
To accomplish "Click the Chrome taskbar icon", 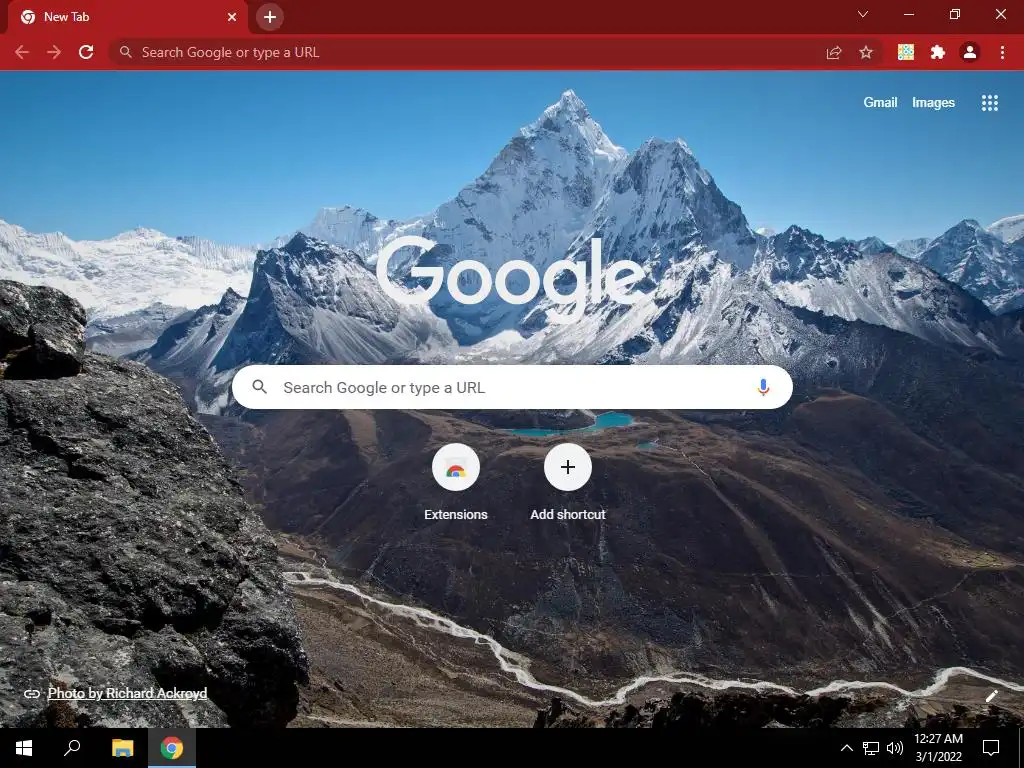I will pyautogui.click(x=172, y=748).
